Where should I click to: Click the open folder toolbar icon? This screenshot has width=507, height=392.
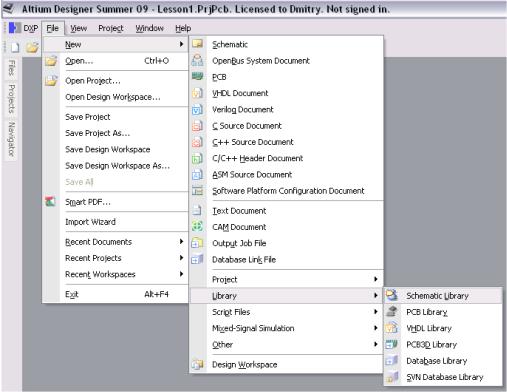tap(32, 47)
